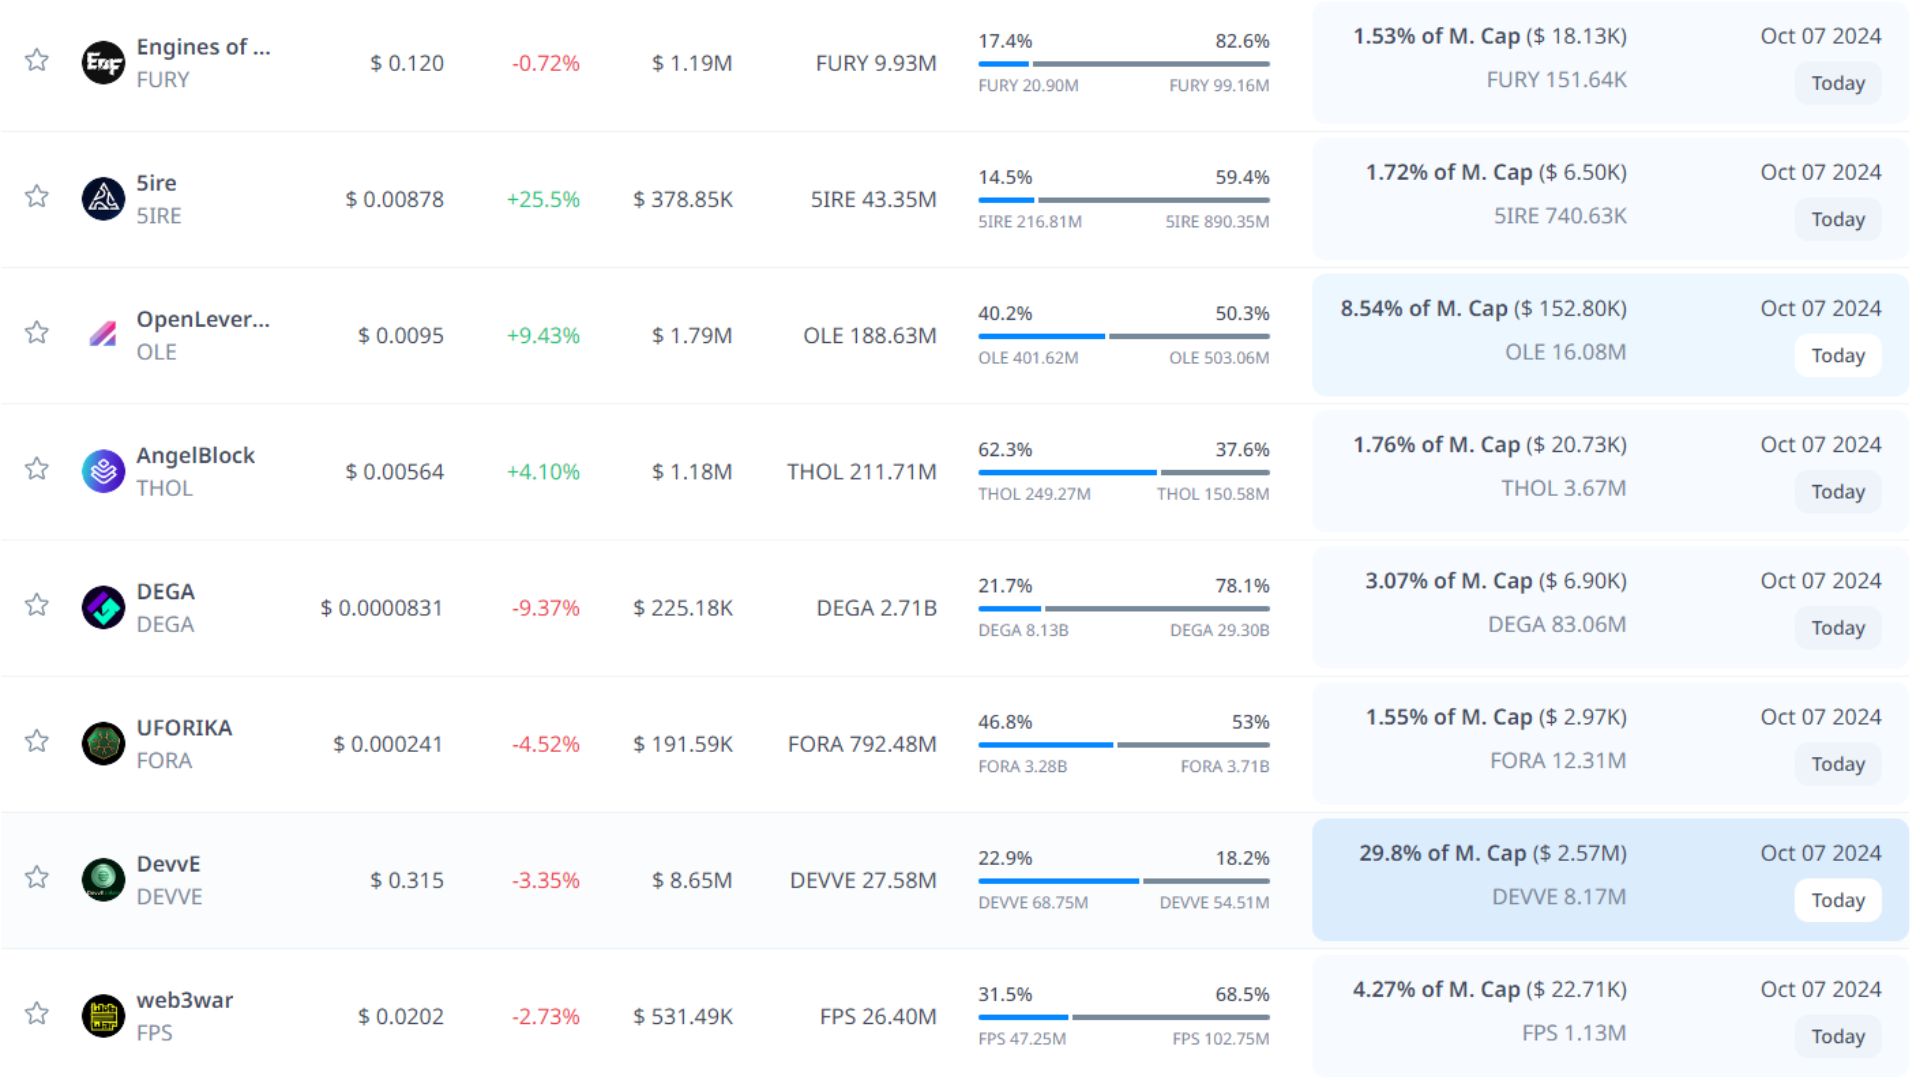Click the AngelBlock THOL logo icon
Image resolution: width=1920 pixels, height=1080 pixels.
(x=103, y=471)
